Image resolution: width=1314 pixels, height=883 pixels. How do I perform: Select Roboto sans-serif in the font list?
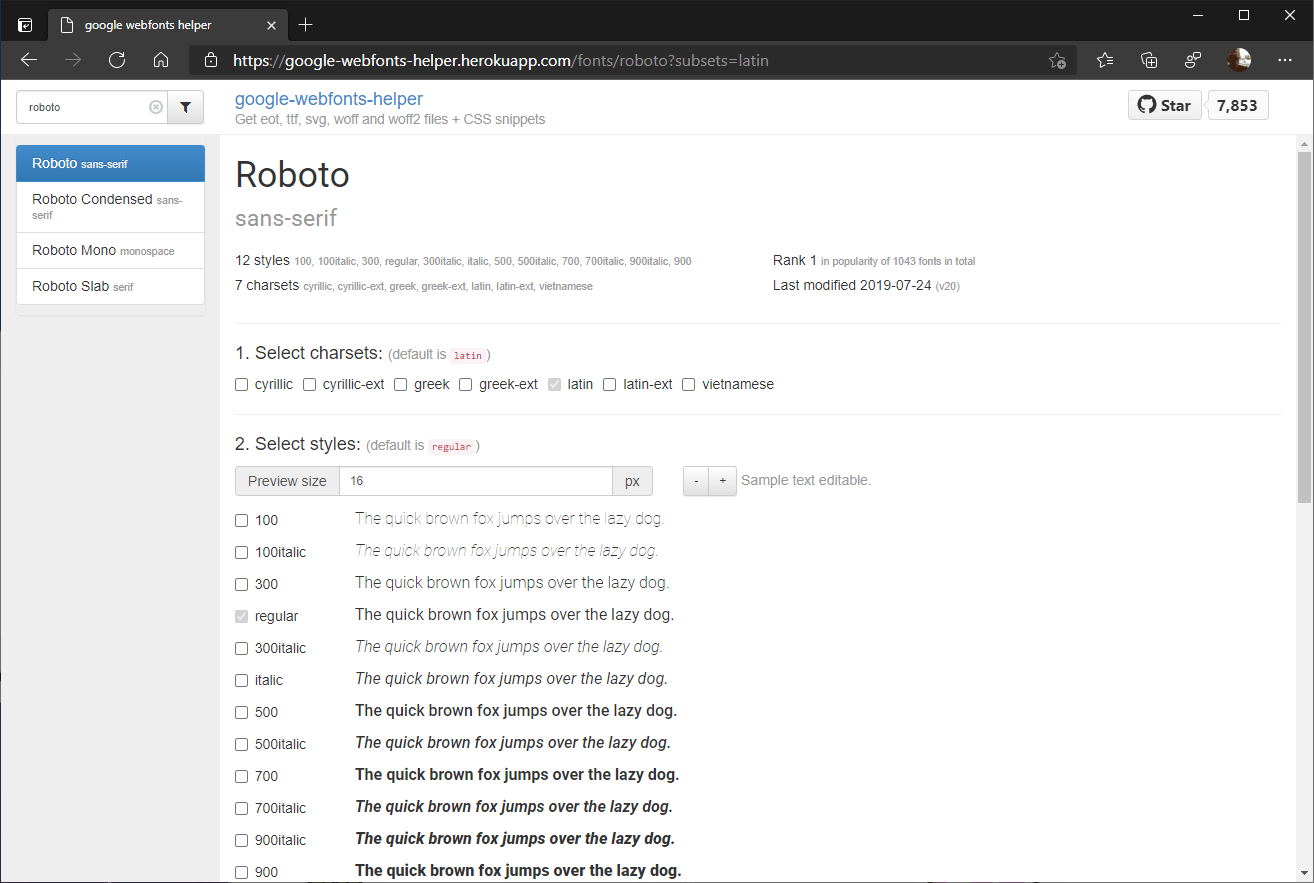[110, 164]
